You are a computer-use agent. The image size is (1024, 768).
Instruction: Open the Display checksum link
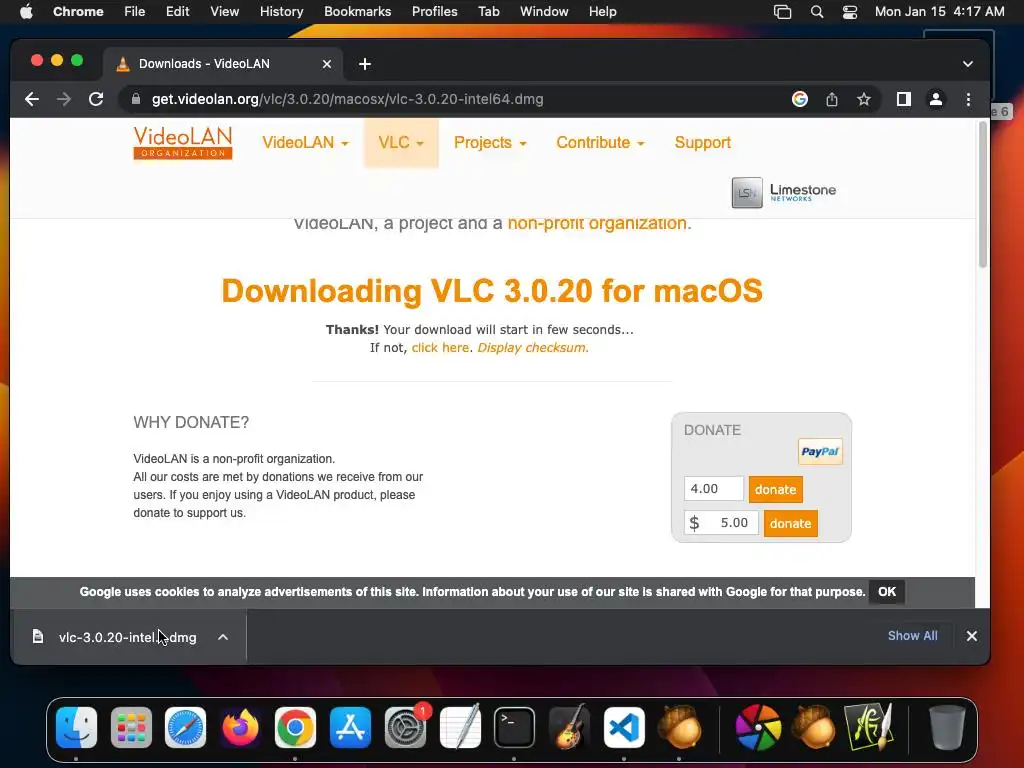pos(532,347)
